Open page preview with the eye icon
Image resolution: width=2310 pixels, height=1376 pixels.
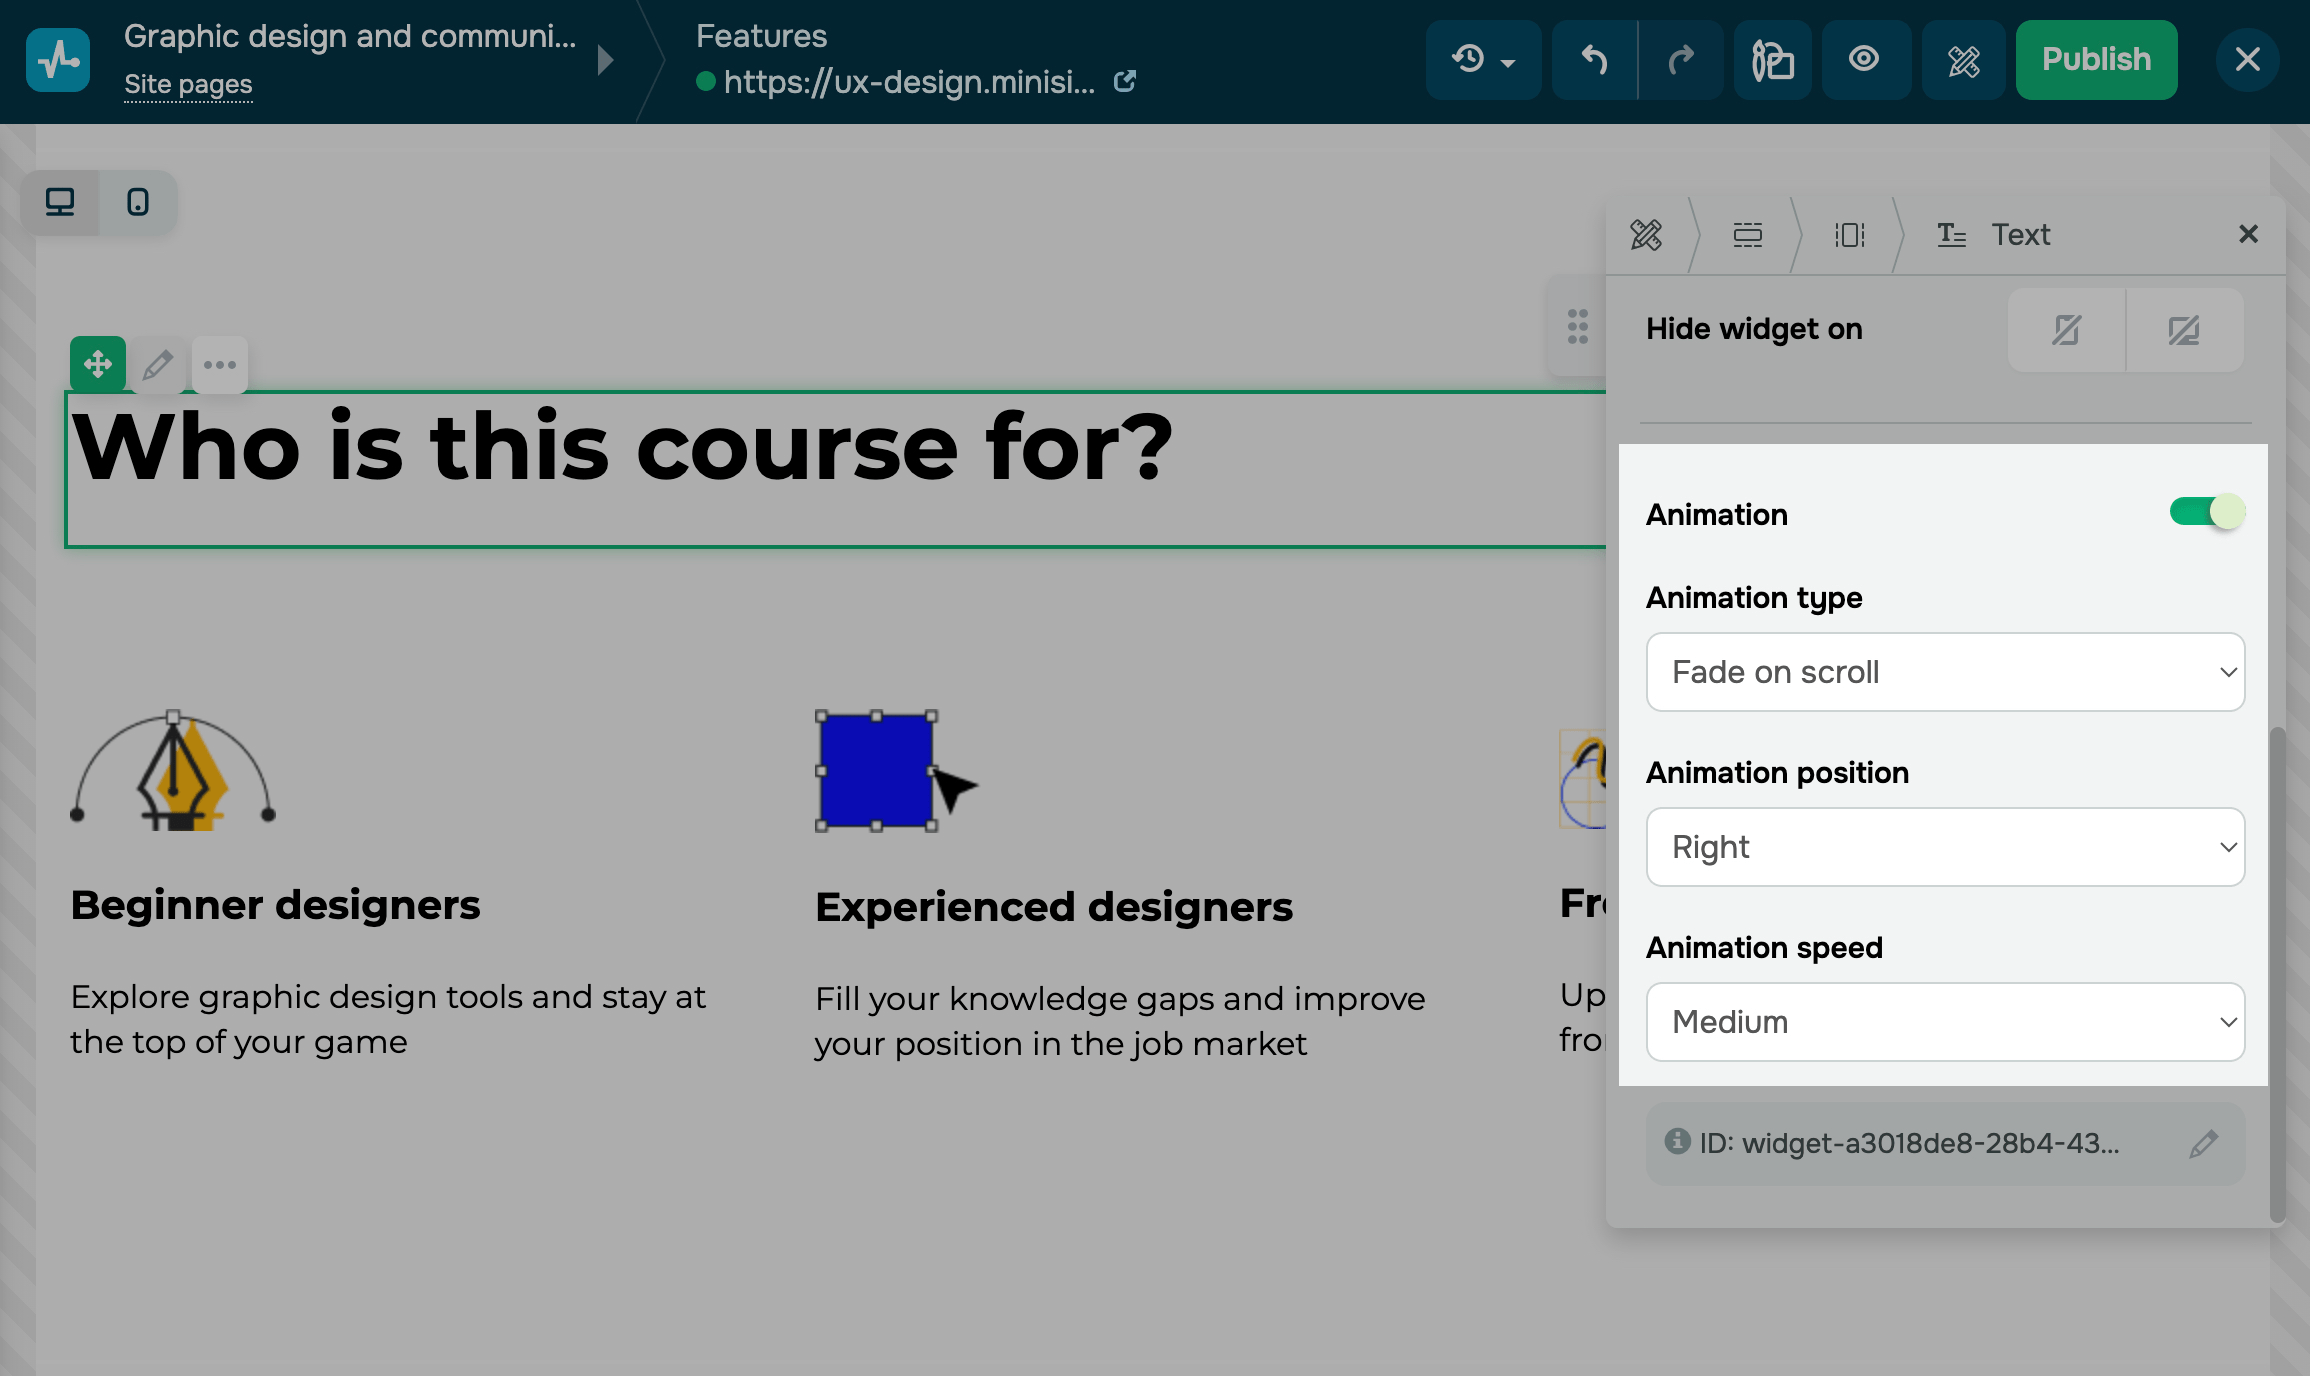pos(1864,60)
